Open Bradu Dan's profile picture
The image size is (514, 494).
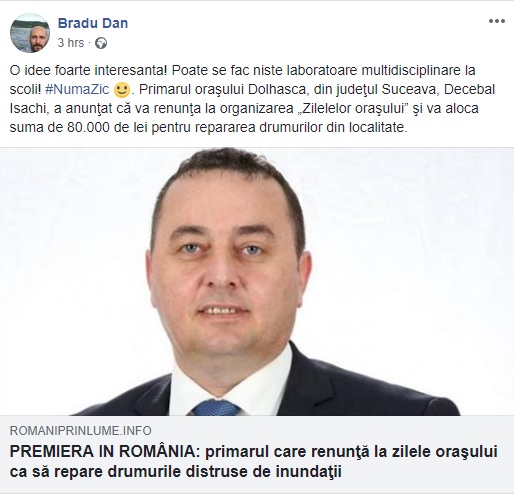tap(30, 33)
